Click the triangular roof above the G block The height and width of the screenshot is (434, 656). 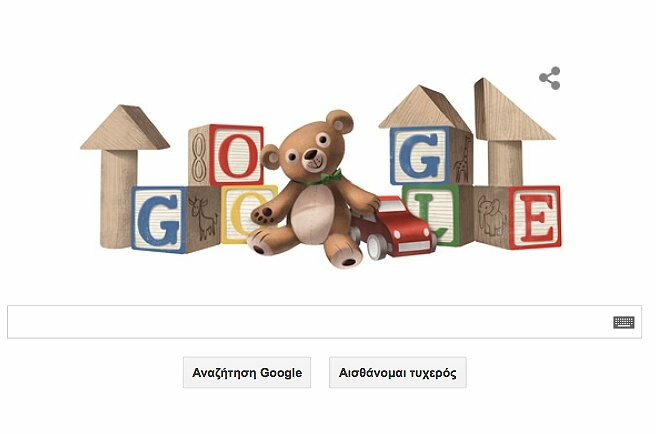425,108
